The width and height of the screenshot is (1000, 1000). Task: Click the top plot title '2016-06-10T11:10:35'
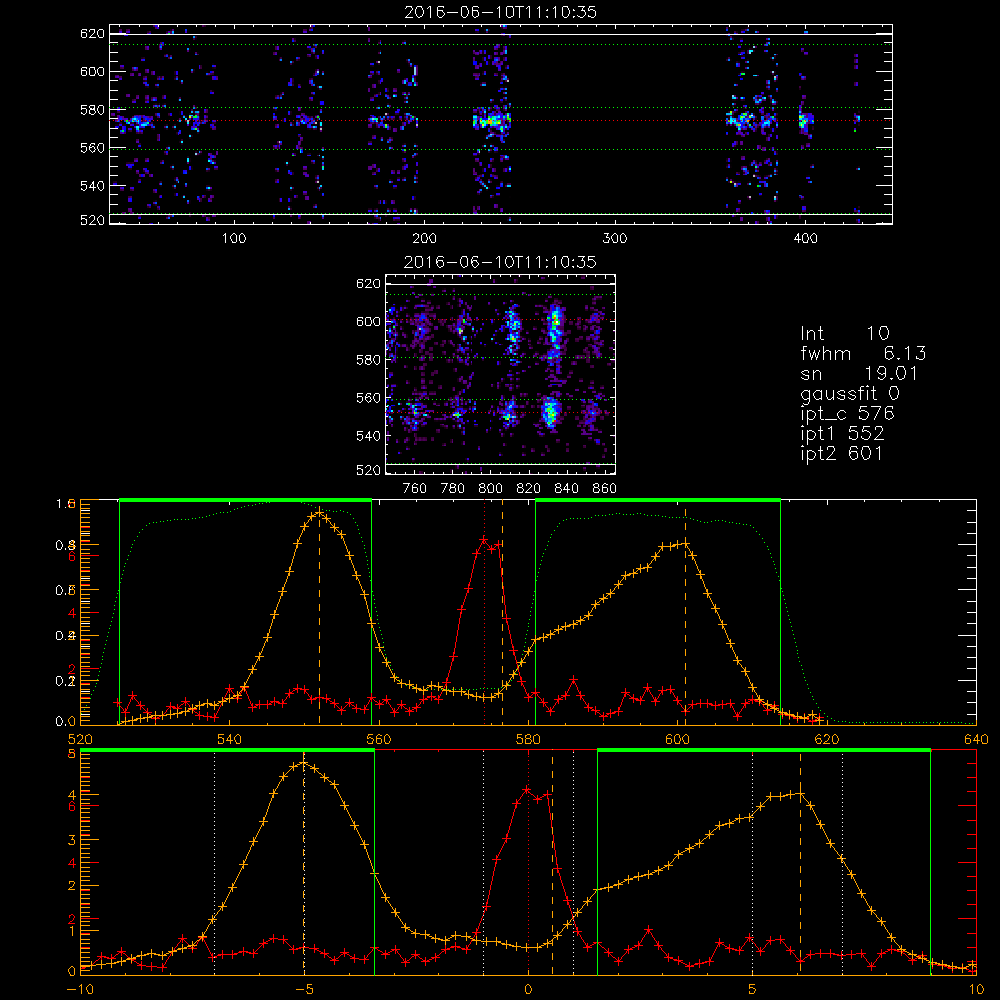coord(500,12)
